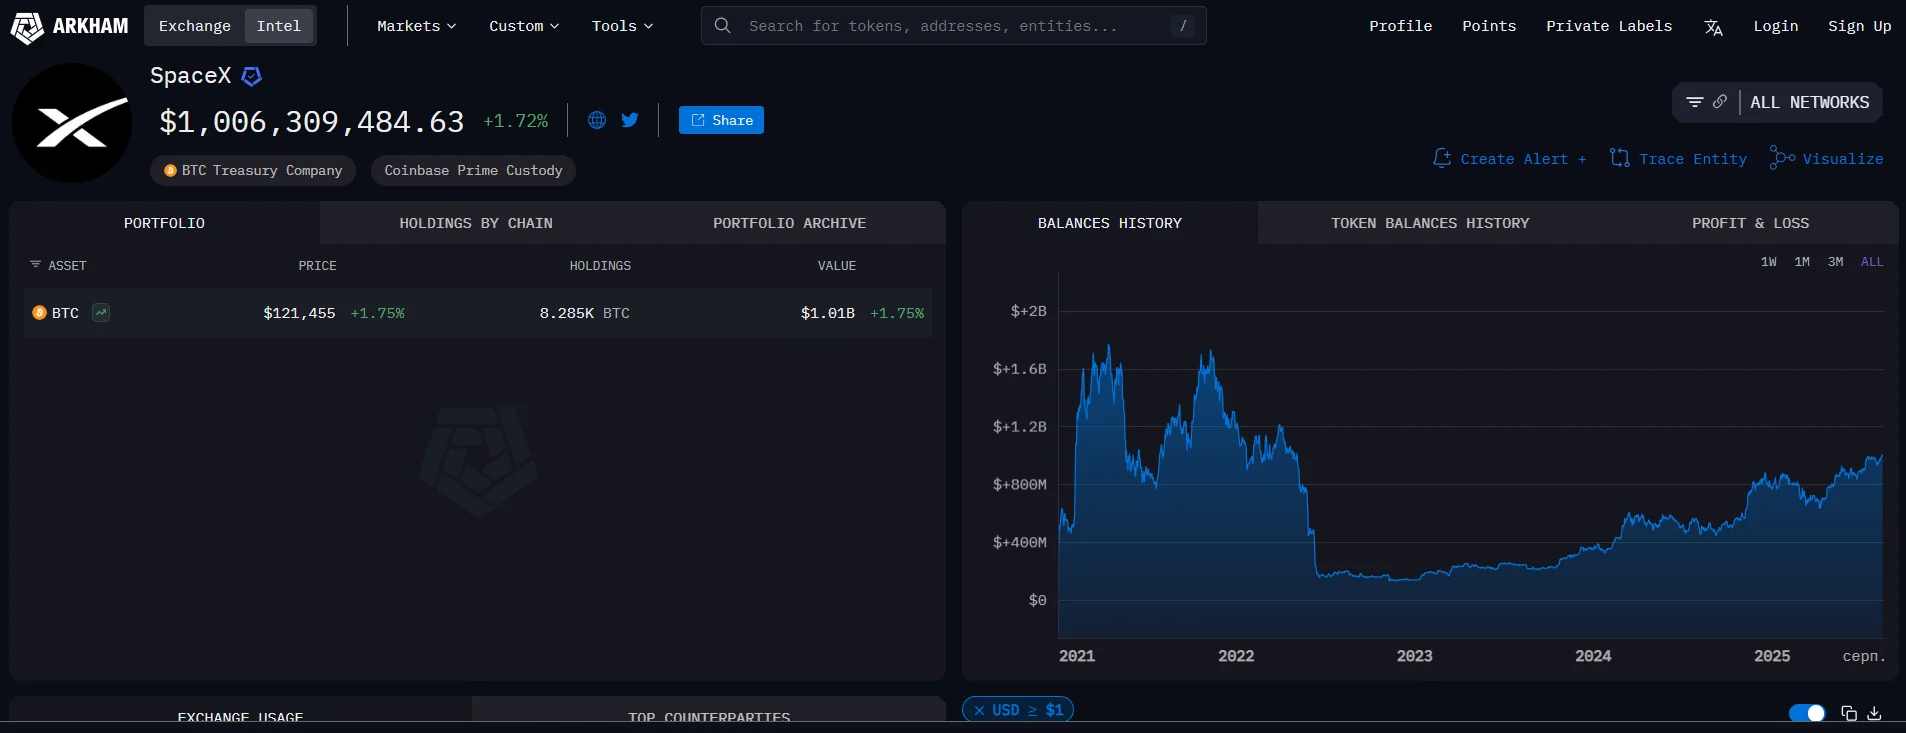Open the Profile link
Viewport: 1906px width, 733px height.
1400,26
